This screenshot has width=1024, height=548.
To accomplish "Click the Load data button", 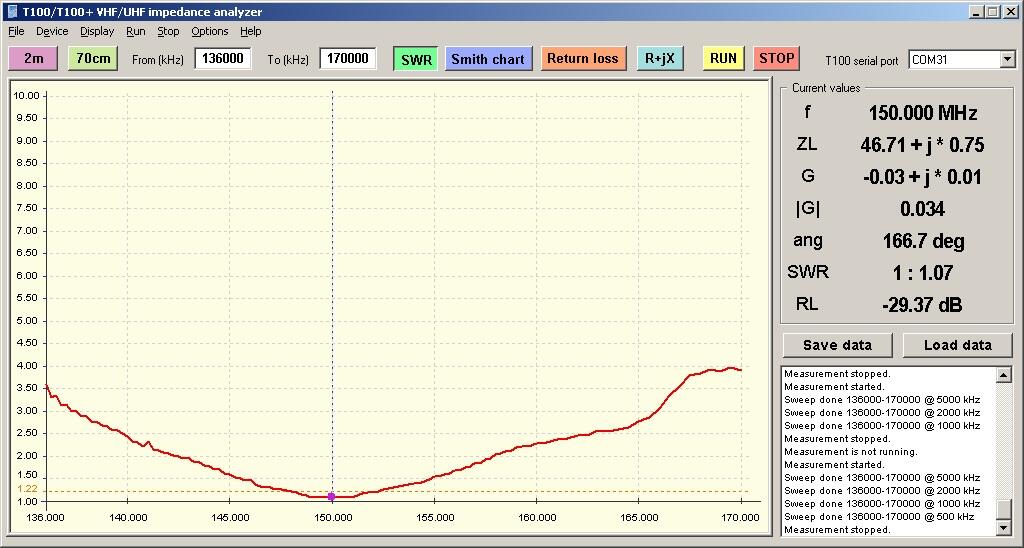I will click(957, 345).
